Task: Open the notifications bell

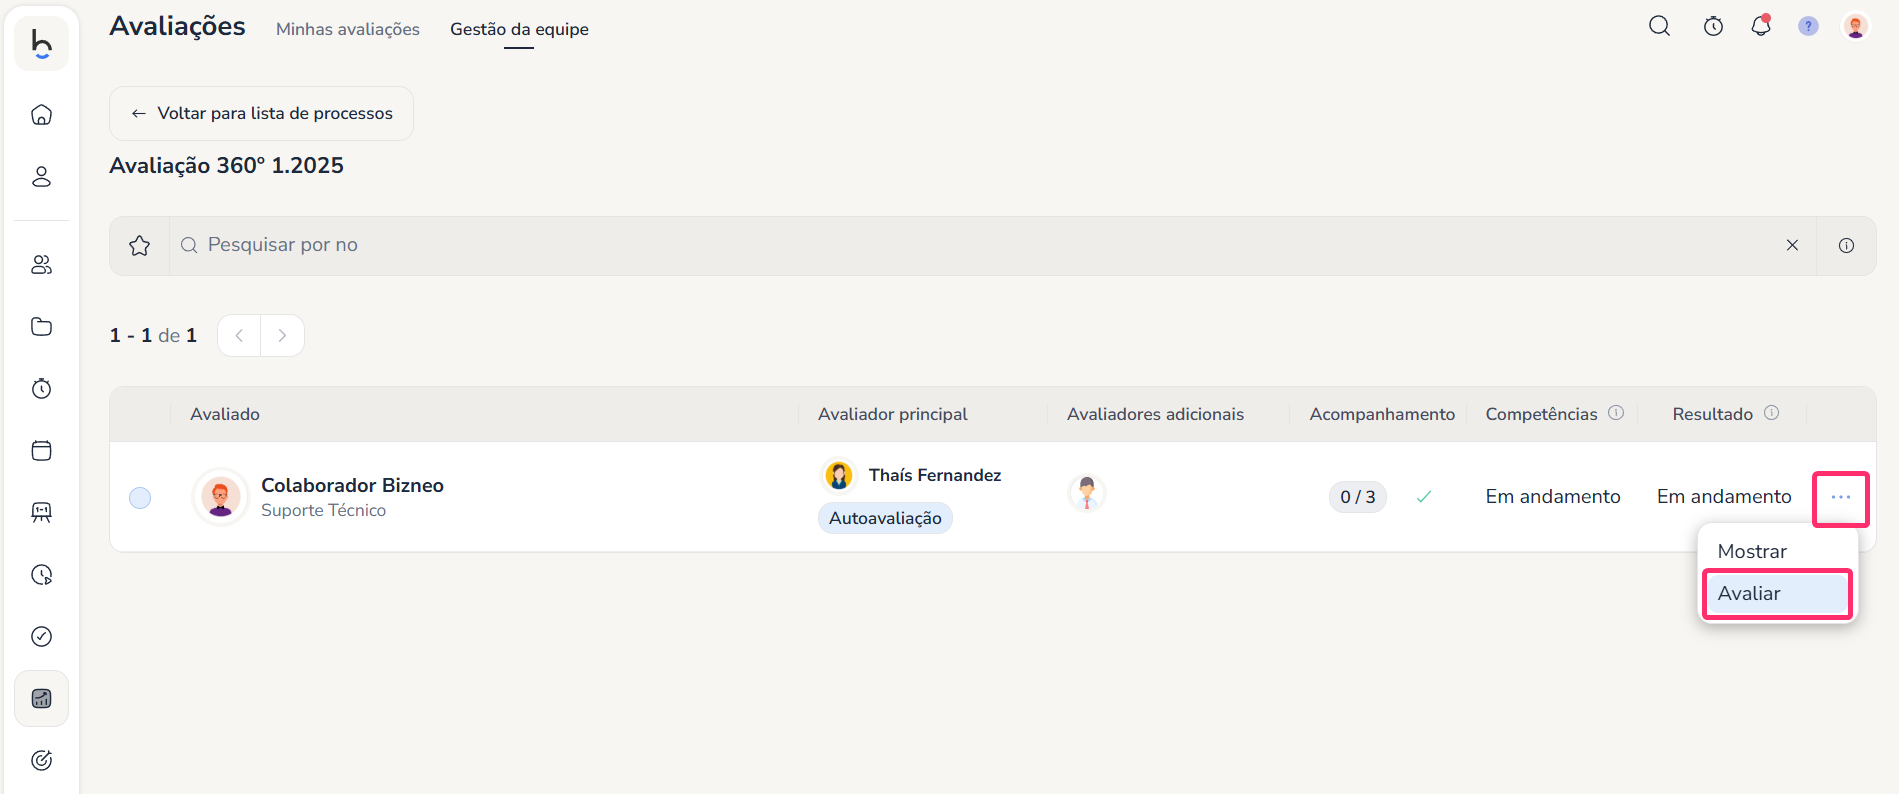Action: [x=1761, y=26]
